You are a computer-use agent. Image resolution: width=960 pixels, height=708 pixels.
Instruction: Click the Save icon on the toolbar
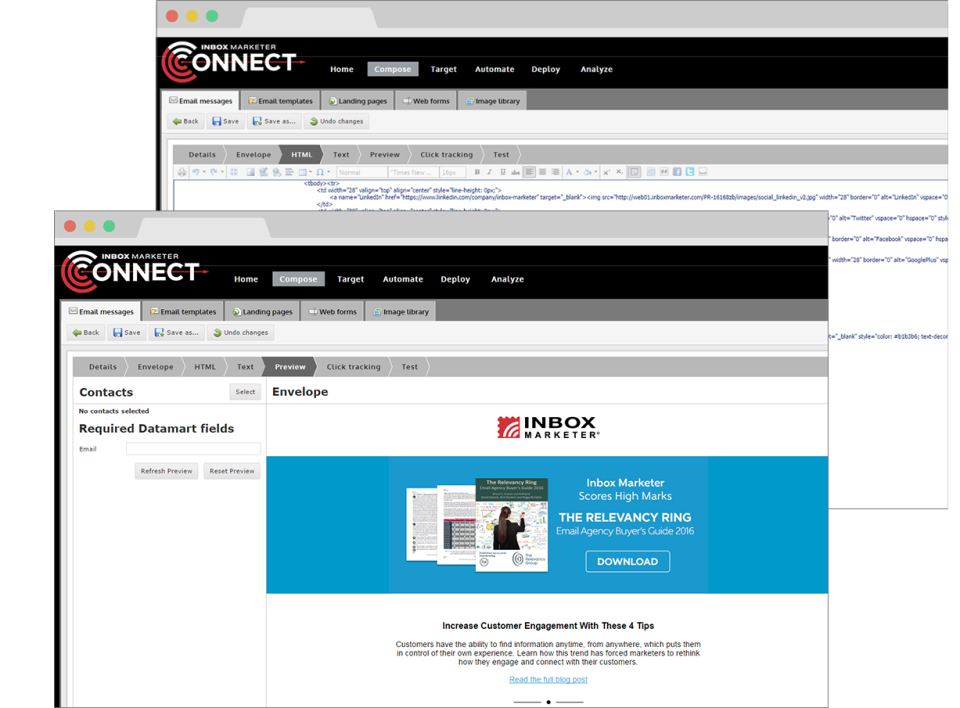coord(126,332)
